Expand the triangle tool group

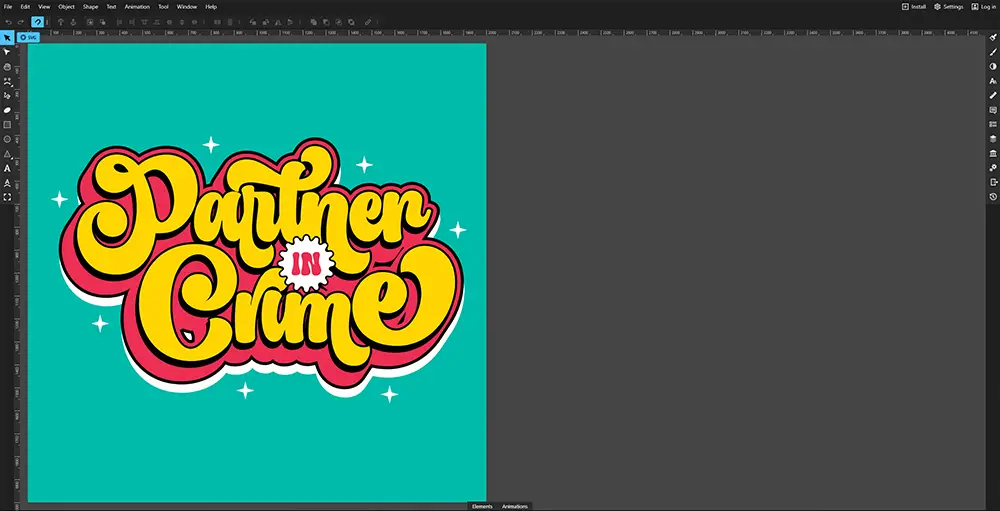[7, 154]
